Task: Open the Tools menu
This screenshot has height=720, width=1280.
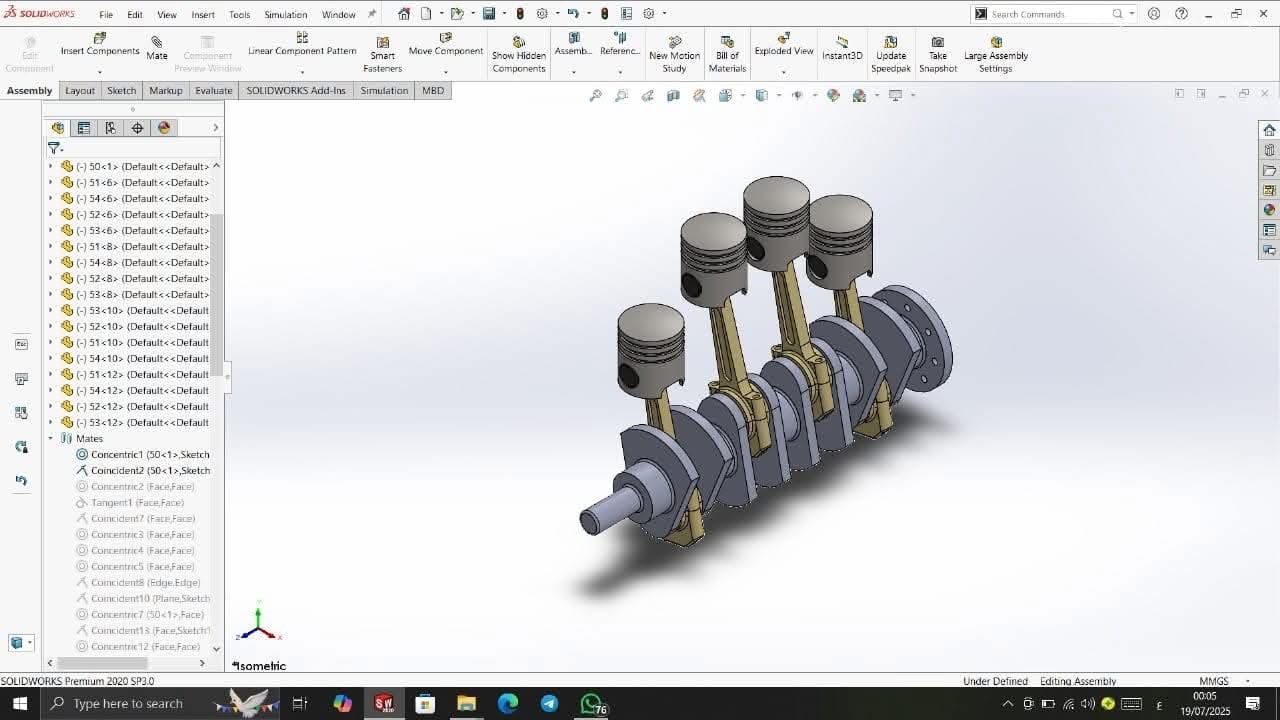Action: tap(239, 15)
